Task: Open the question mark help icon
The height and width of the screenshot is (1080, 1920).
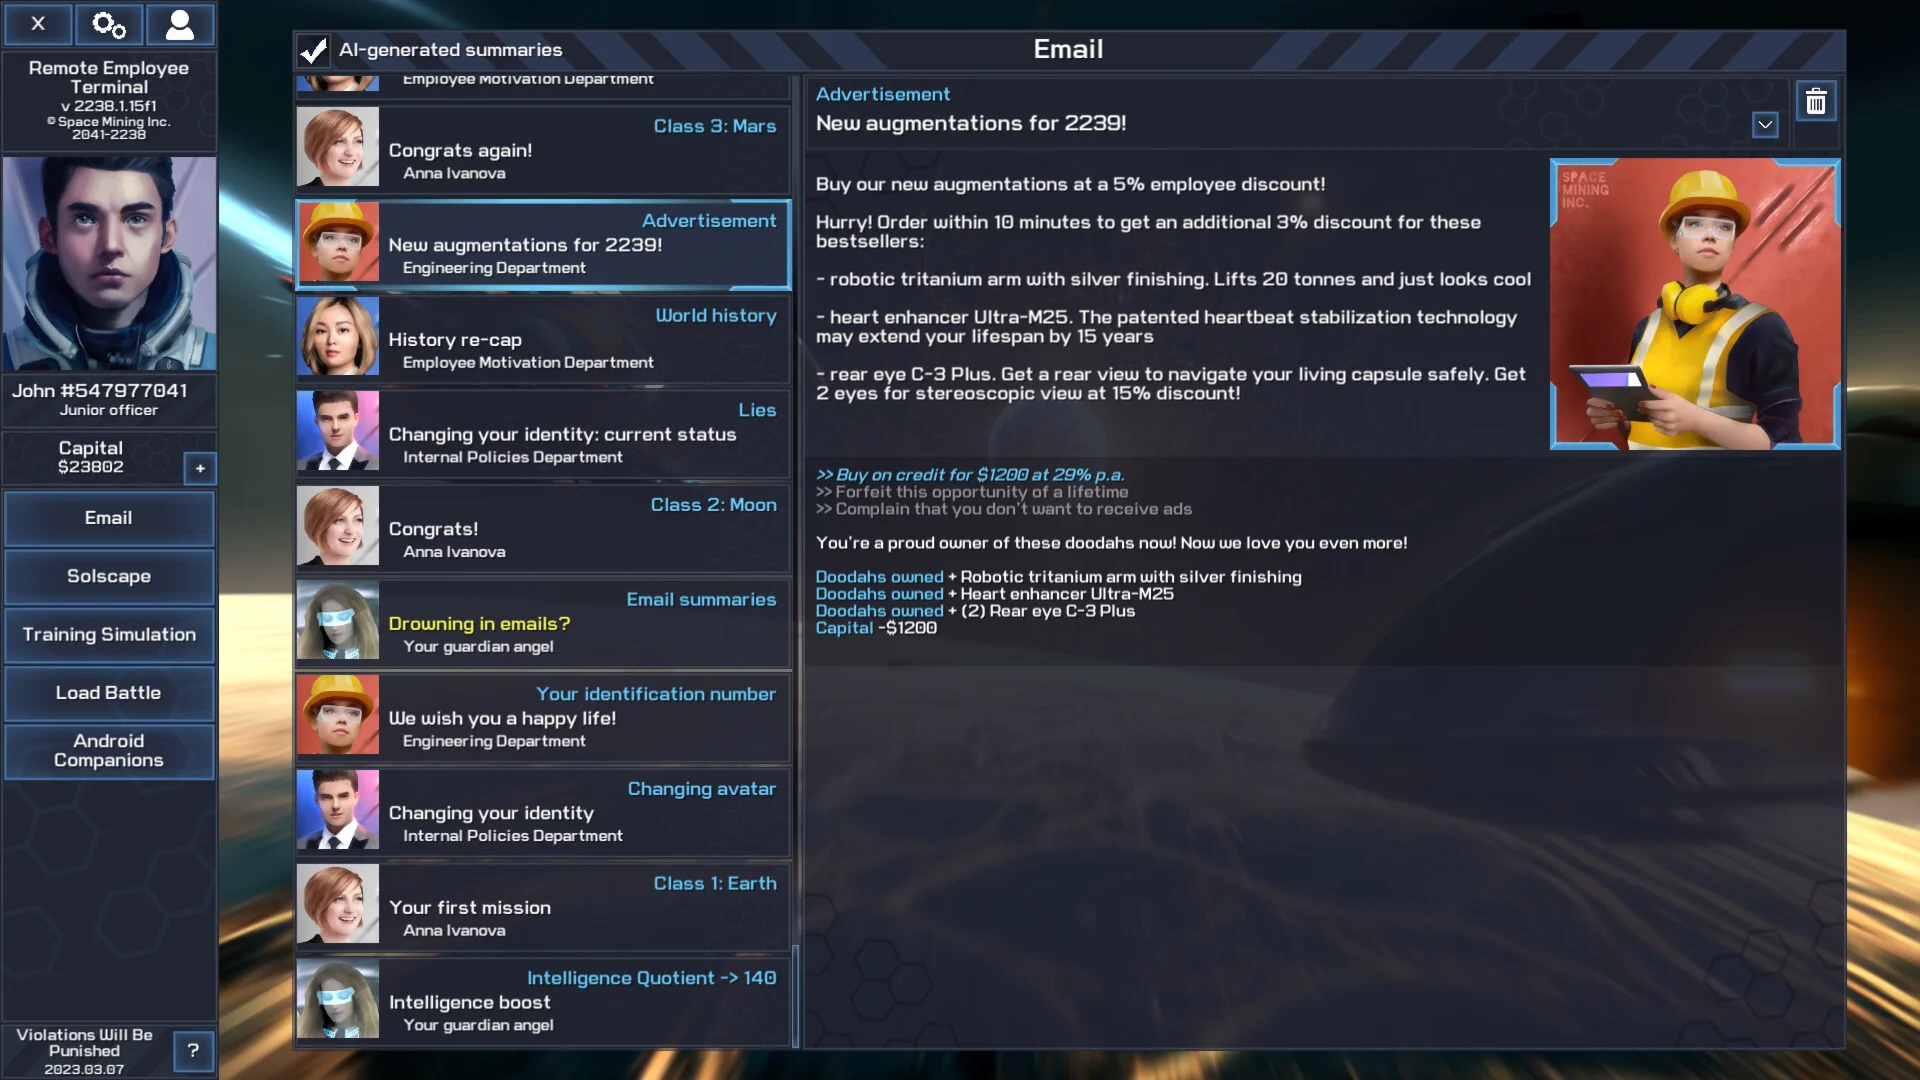Action: 193,1050
